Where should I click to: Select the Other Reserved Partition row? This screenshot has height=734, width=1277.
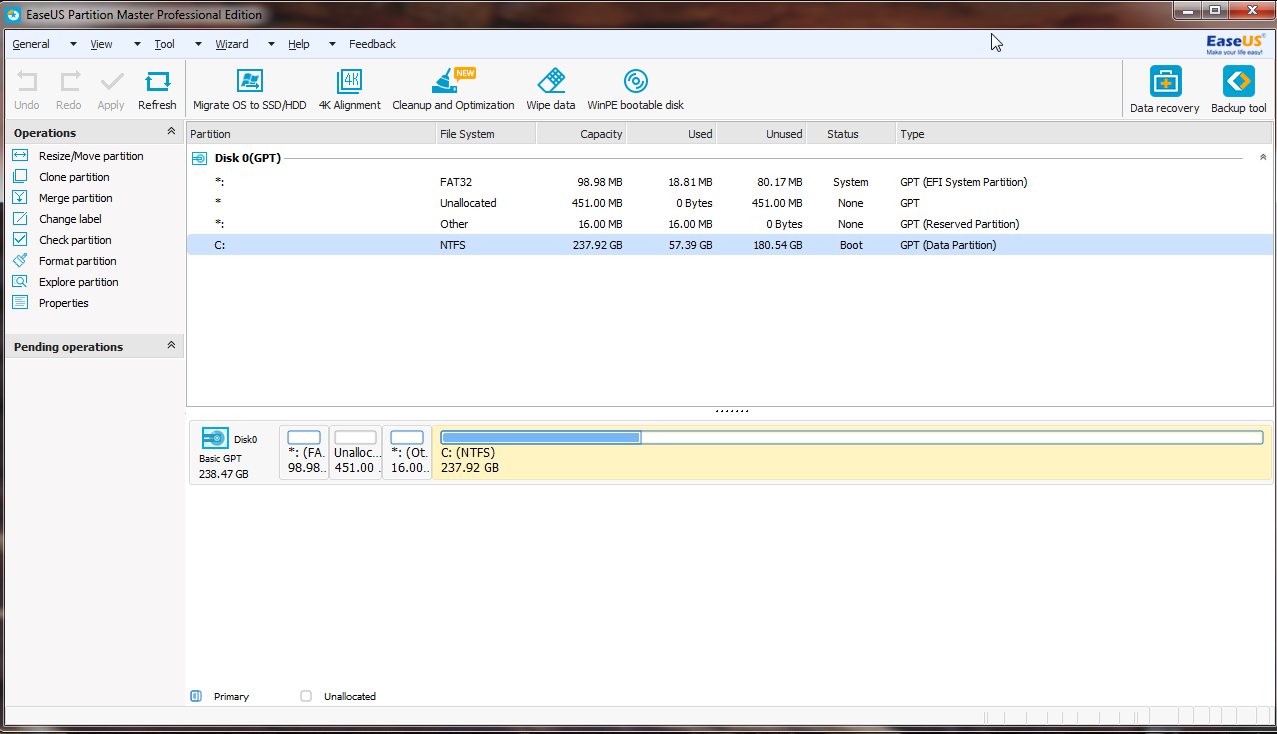(729, 224)
